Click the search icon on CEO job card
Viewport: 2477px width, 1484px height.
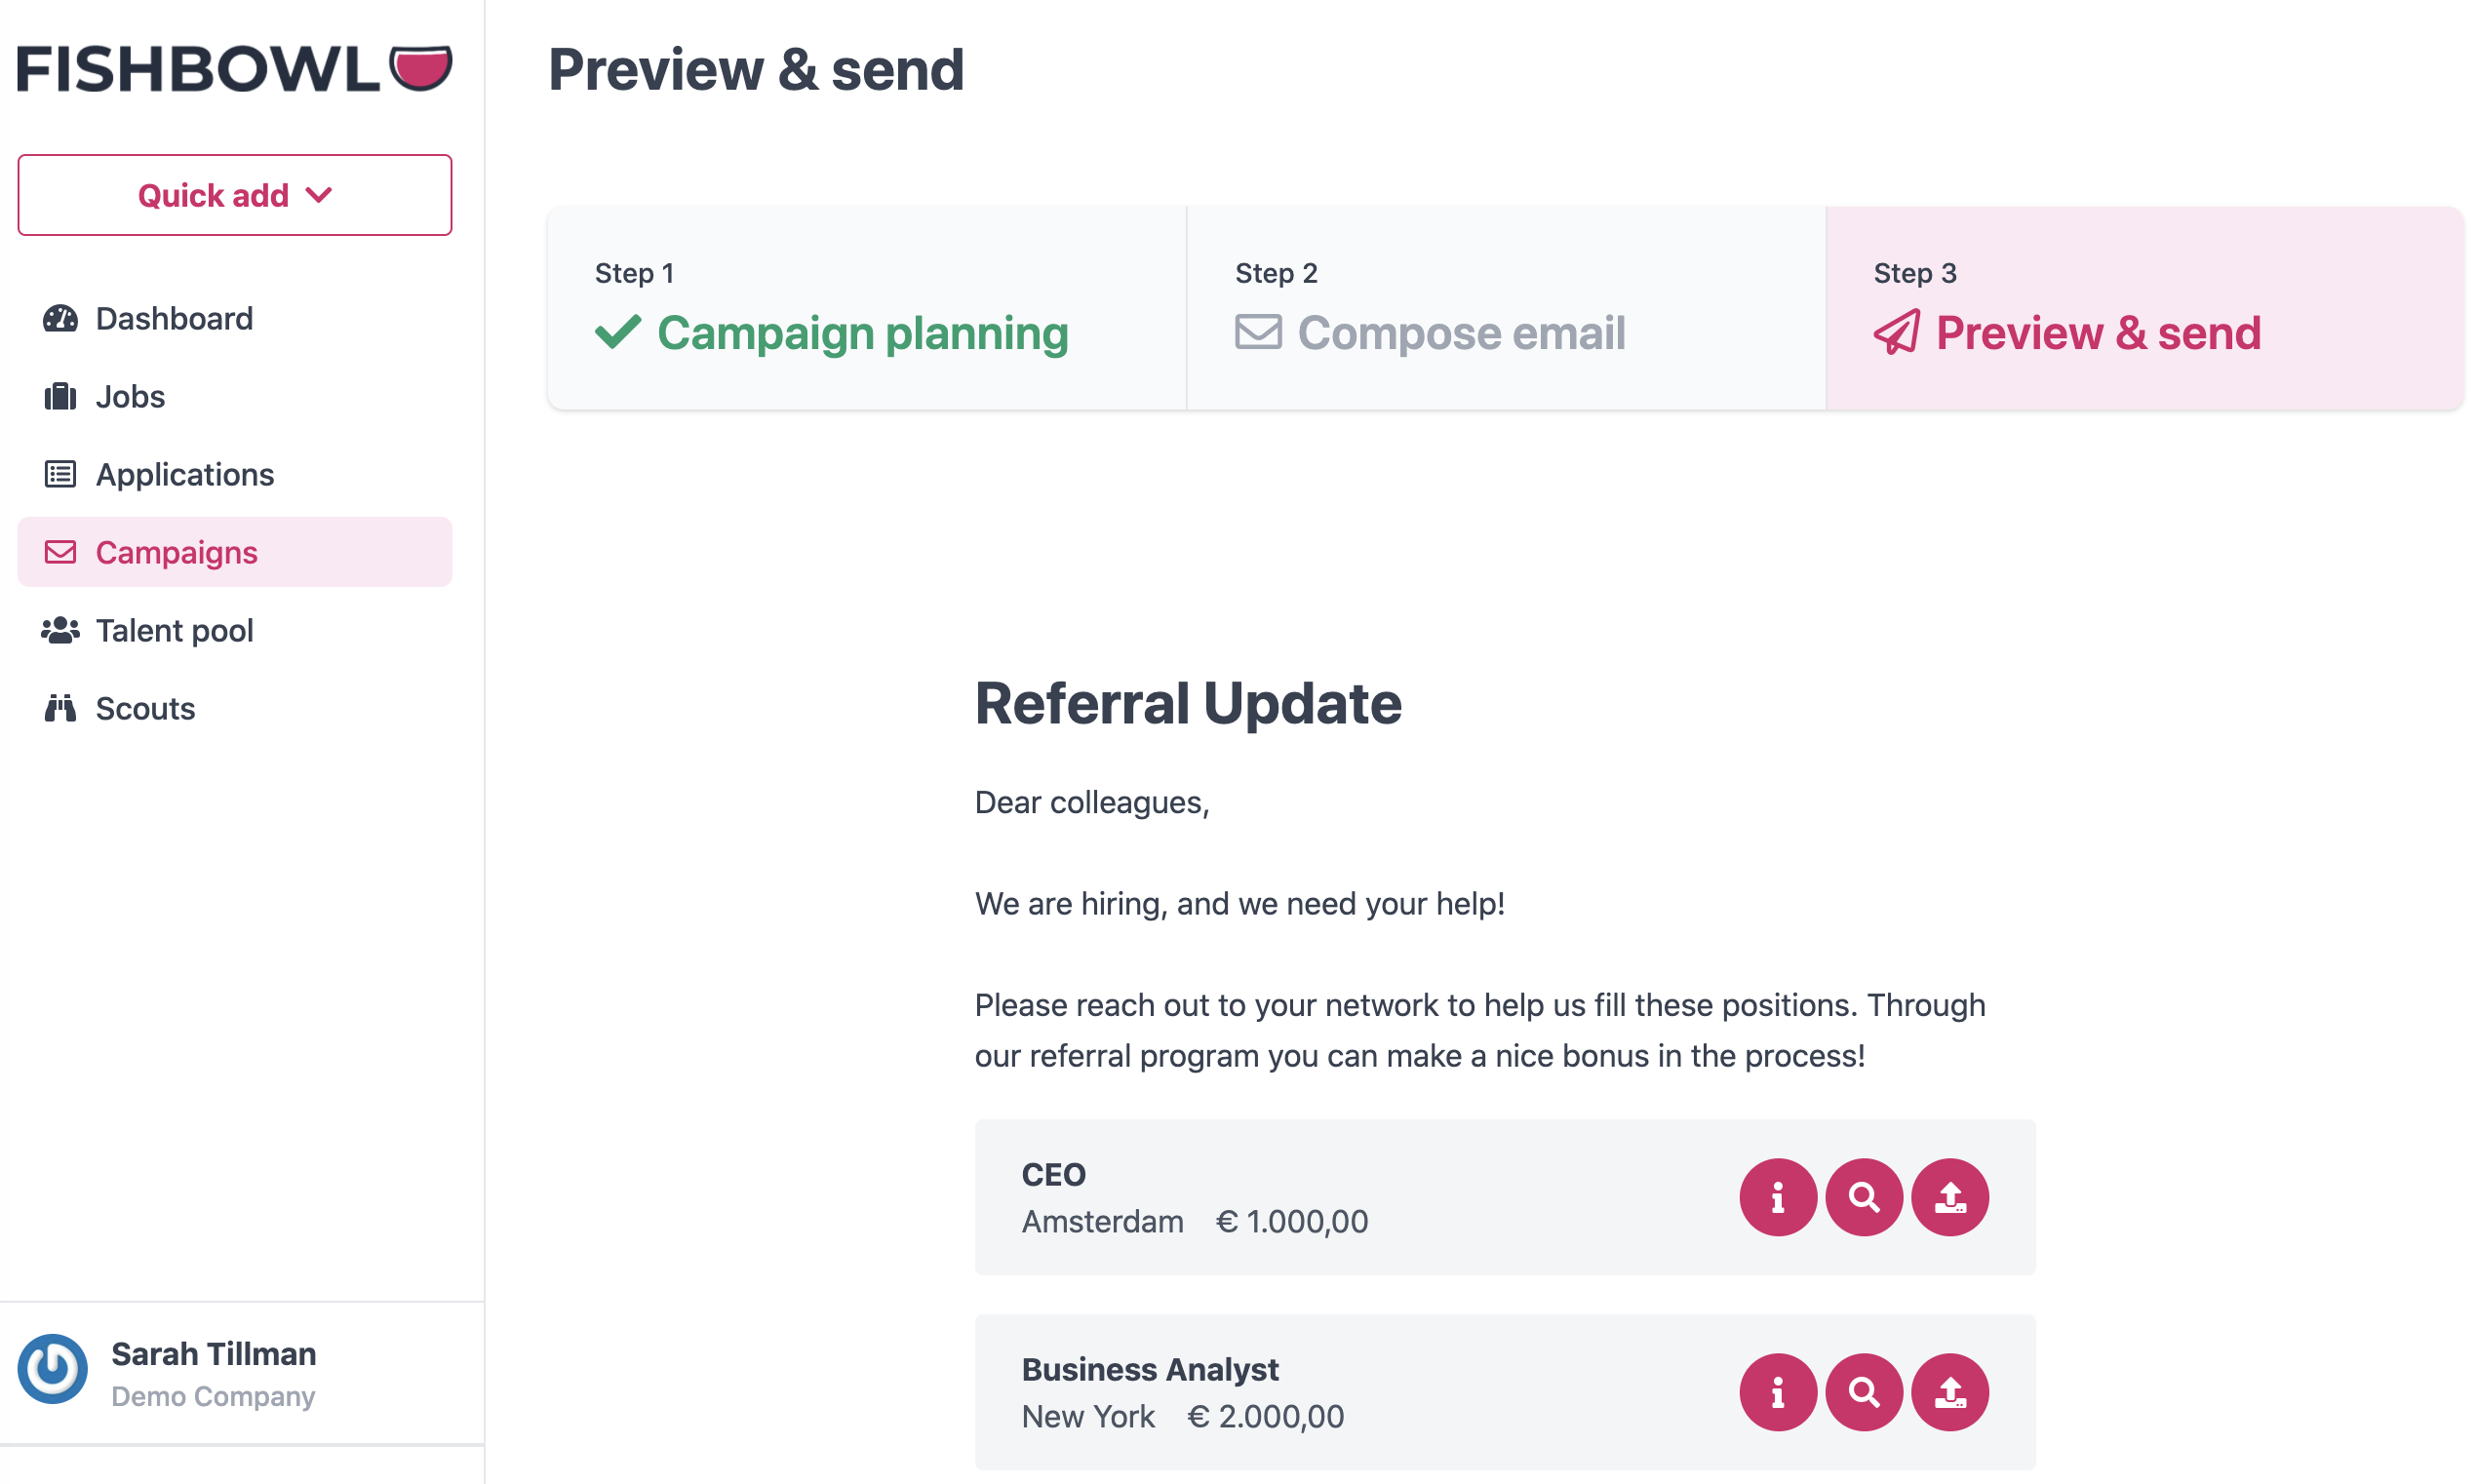click(1863, 1197)
